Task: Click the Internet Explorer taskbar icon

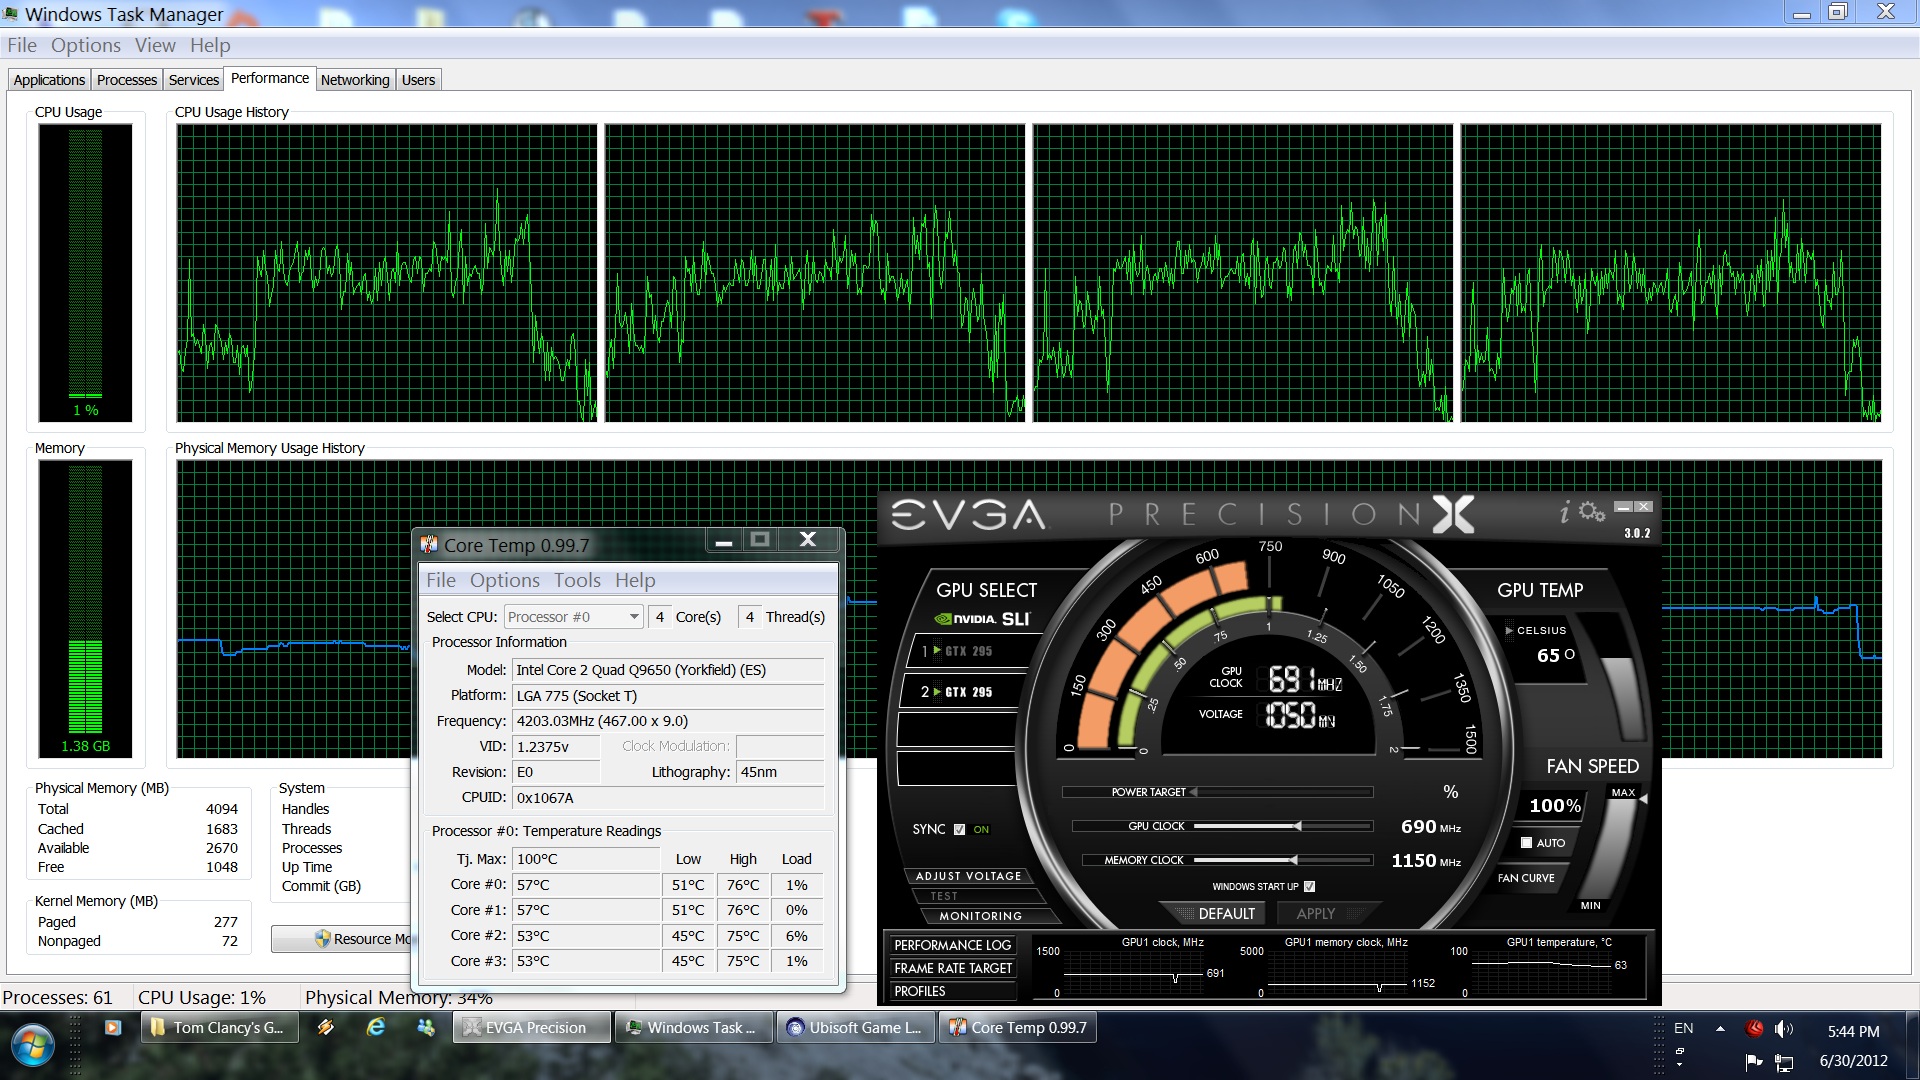Action: [376, 1027]
